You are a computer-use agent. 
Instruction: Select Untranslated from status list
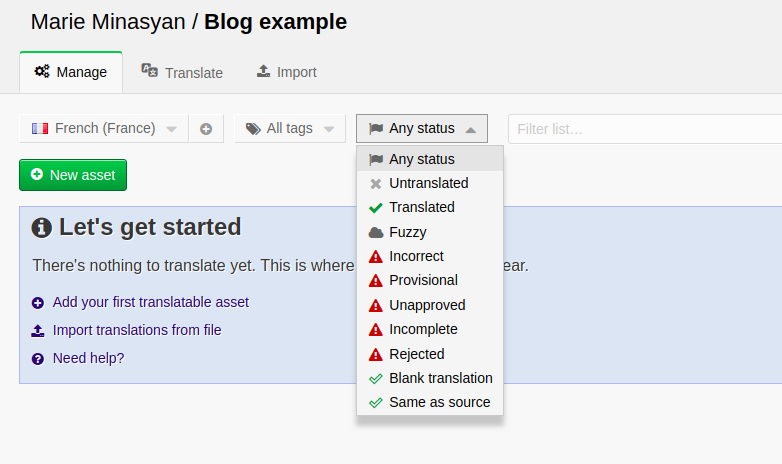pyautogui.click(x=428, y=183)
